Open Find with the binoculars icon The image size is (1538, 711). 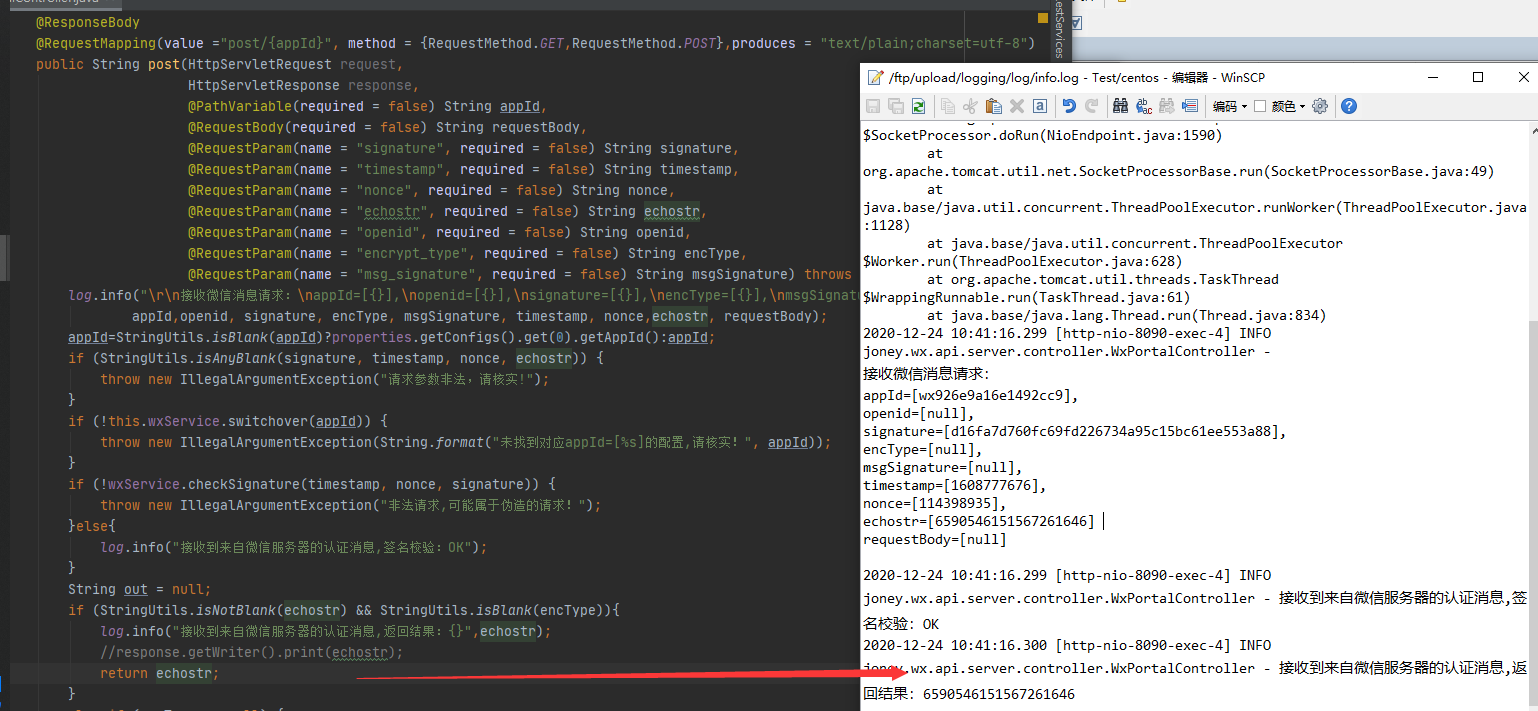coord(1120,106)
